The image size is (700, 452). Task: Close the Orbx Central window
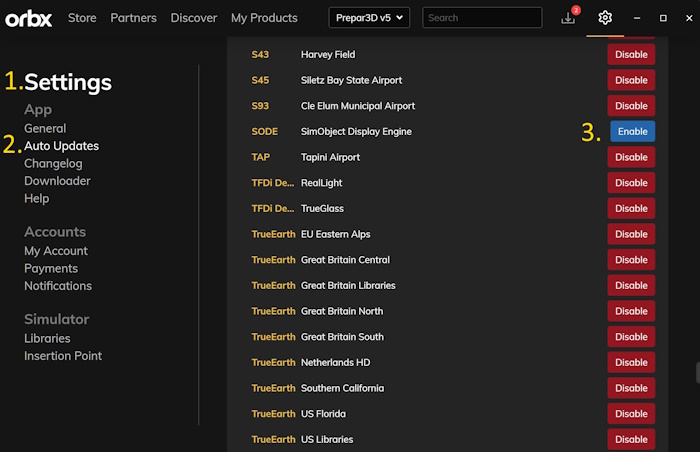(x=689, y=18)
